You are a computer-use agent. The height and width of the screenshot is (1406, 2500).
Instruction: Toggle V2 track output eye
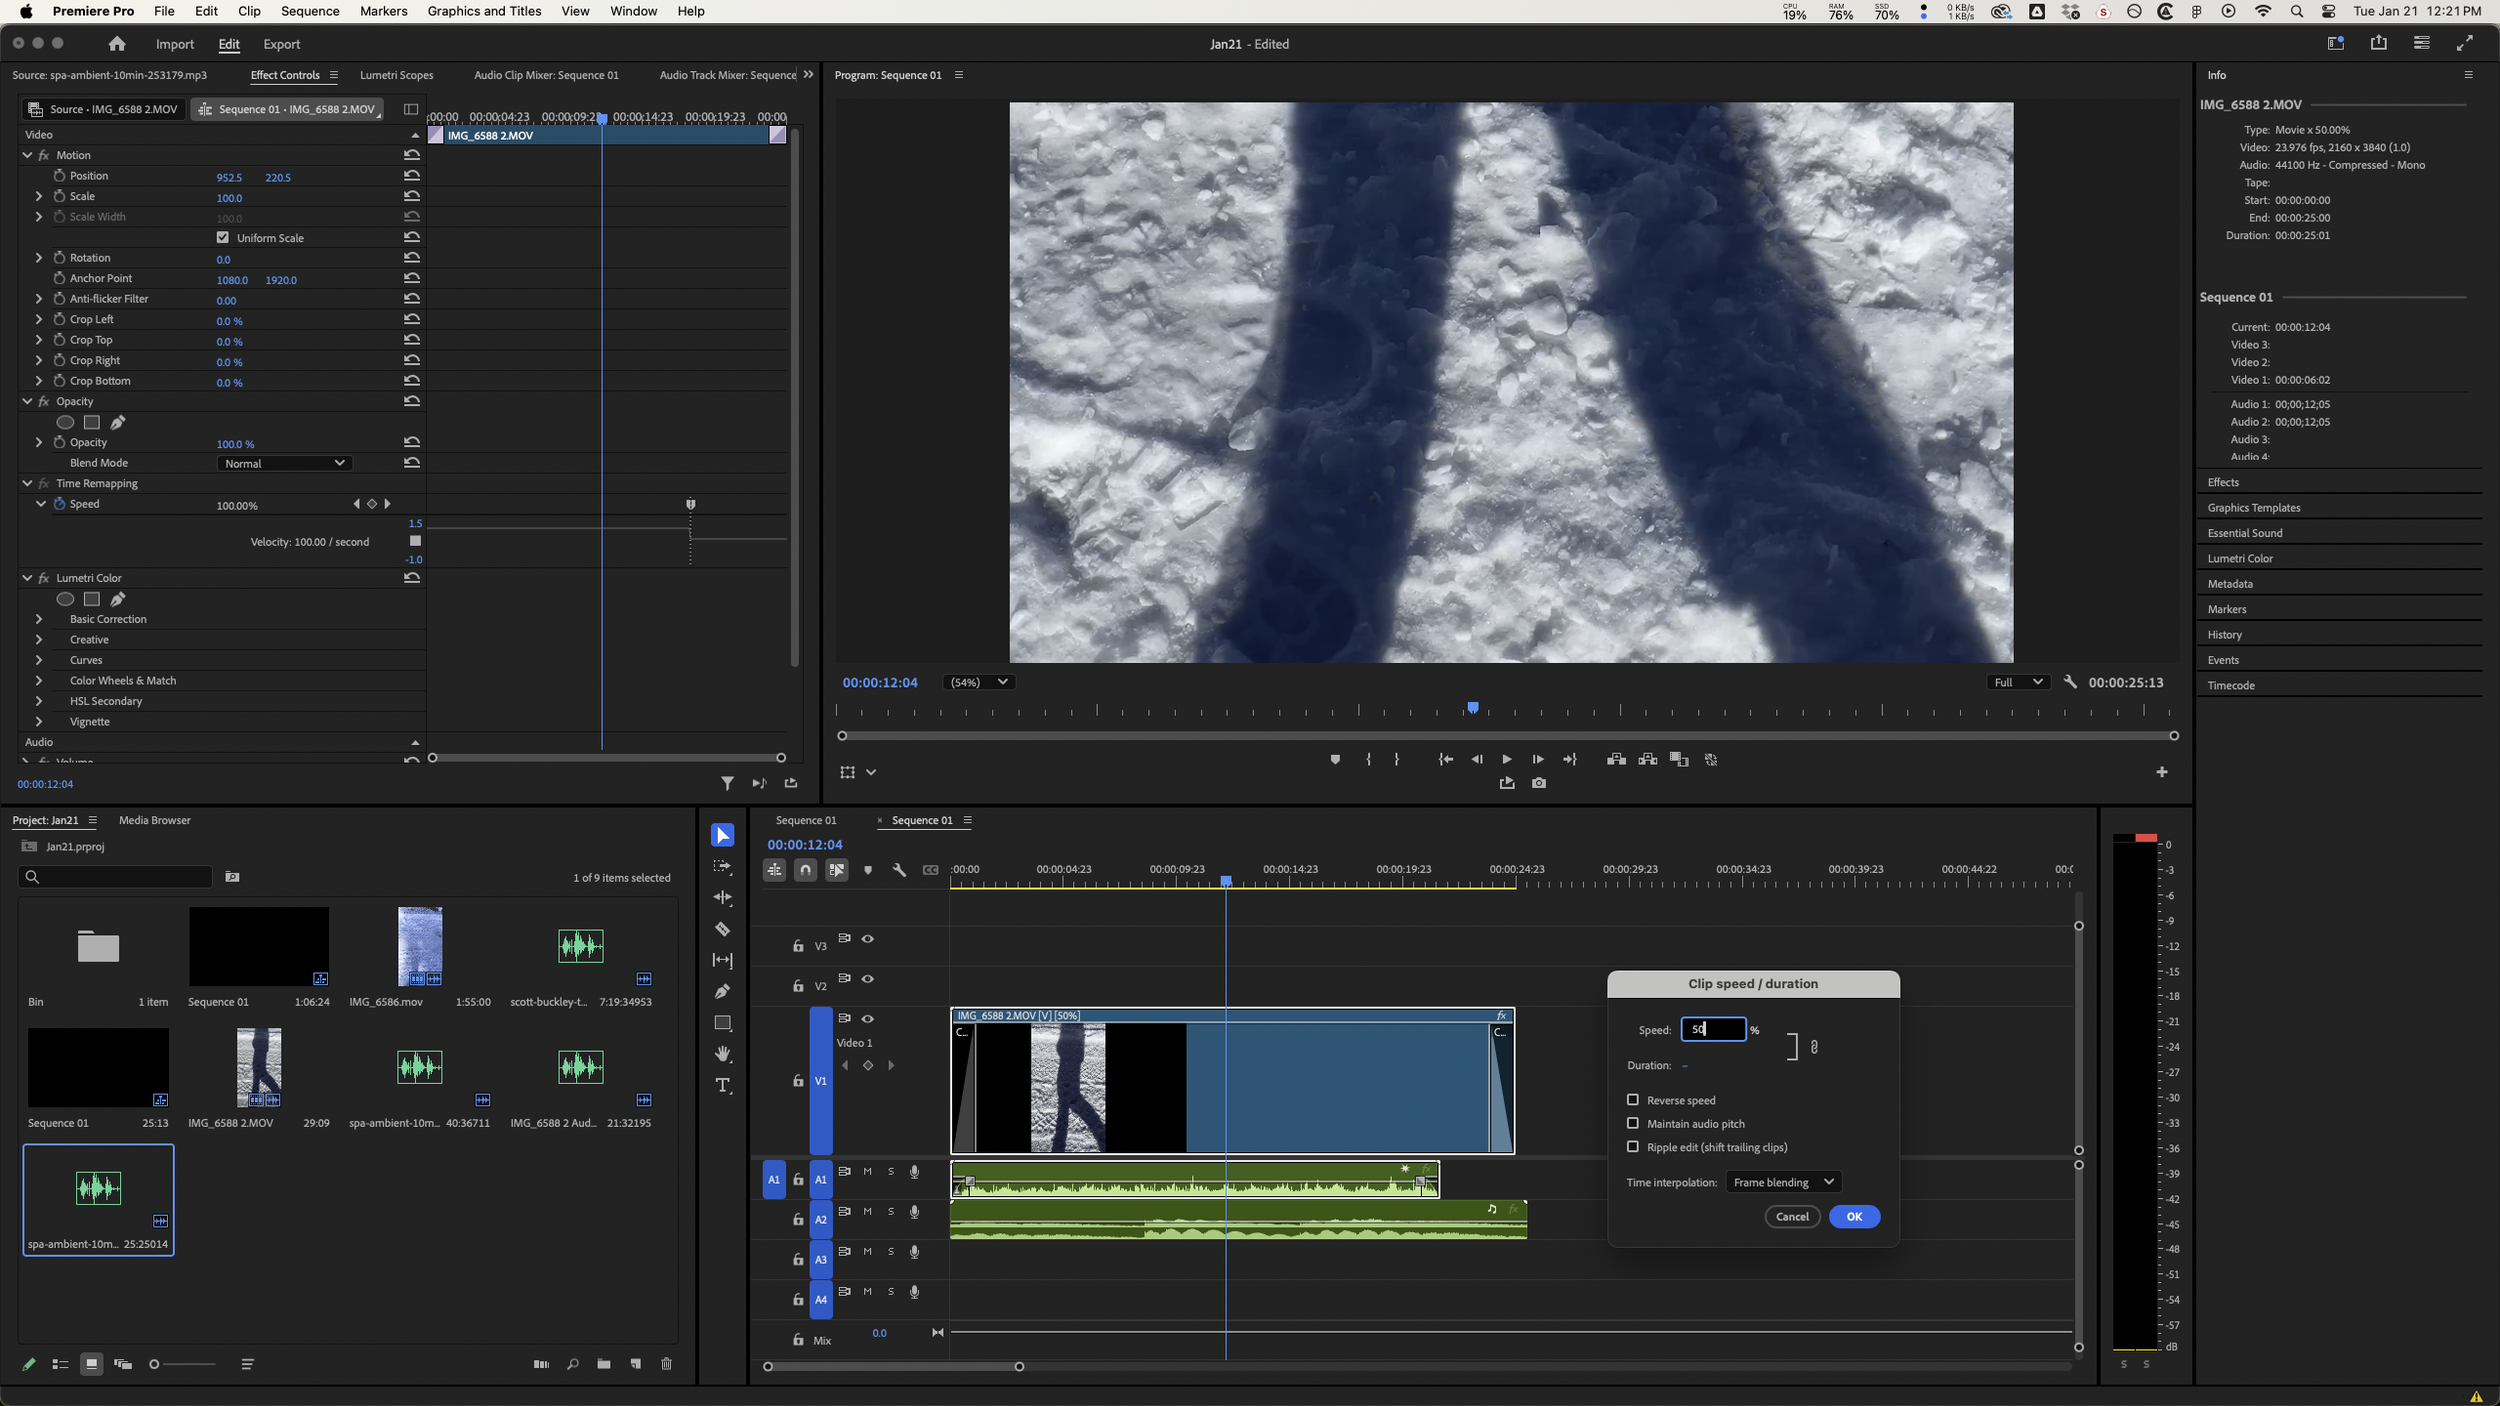pos(868,979)
